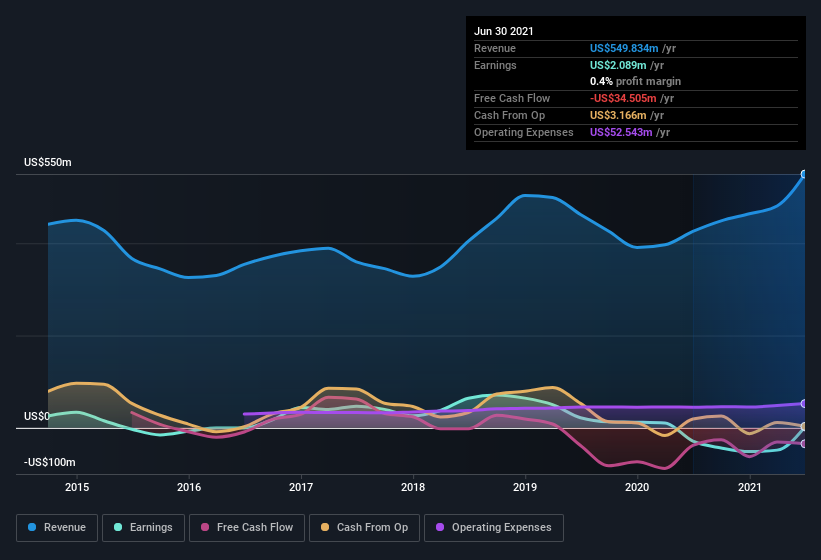The image size is (821, 560).
Task: Select the 2019 x-axis label
Action: 525,487
